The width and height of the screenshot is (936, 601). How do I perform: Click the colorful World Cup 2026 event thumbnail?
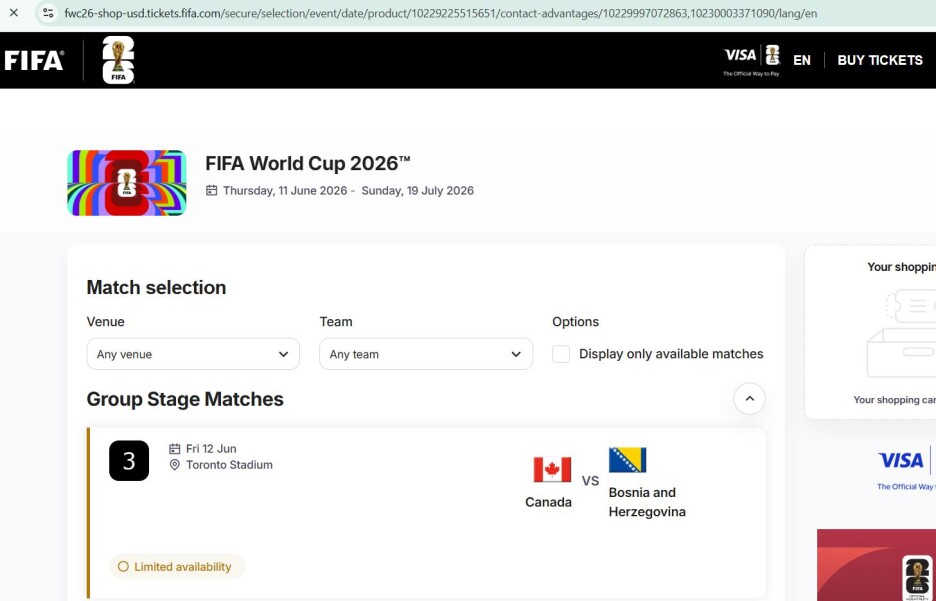pyautogui.click(x=127, y=183)
